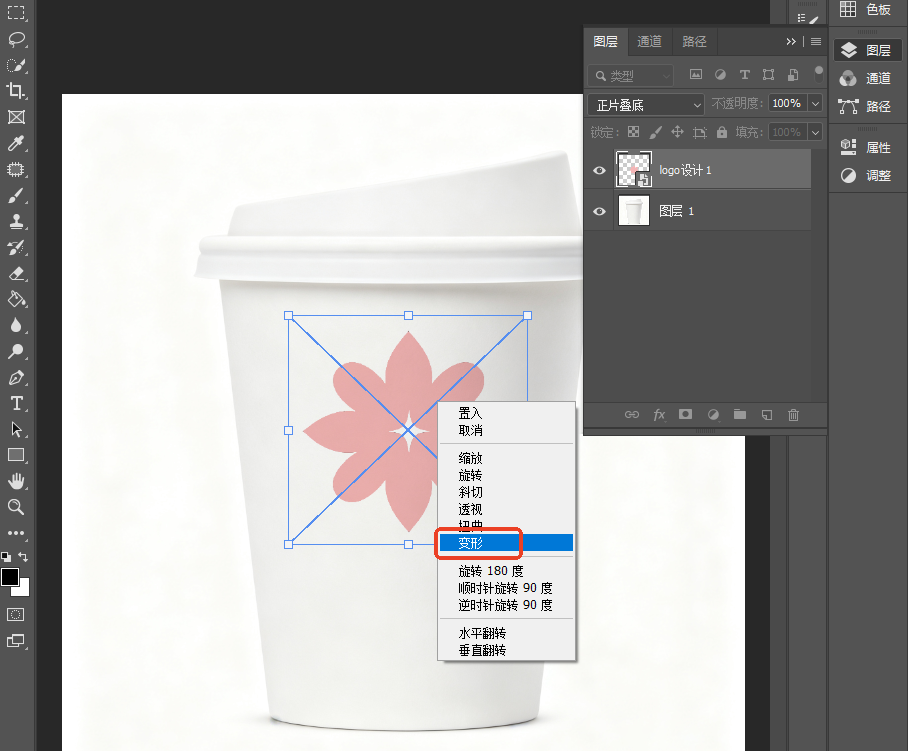
Task: Select the Pen tool
Action: click(16, 378)
